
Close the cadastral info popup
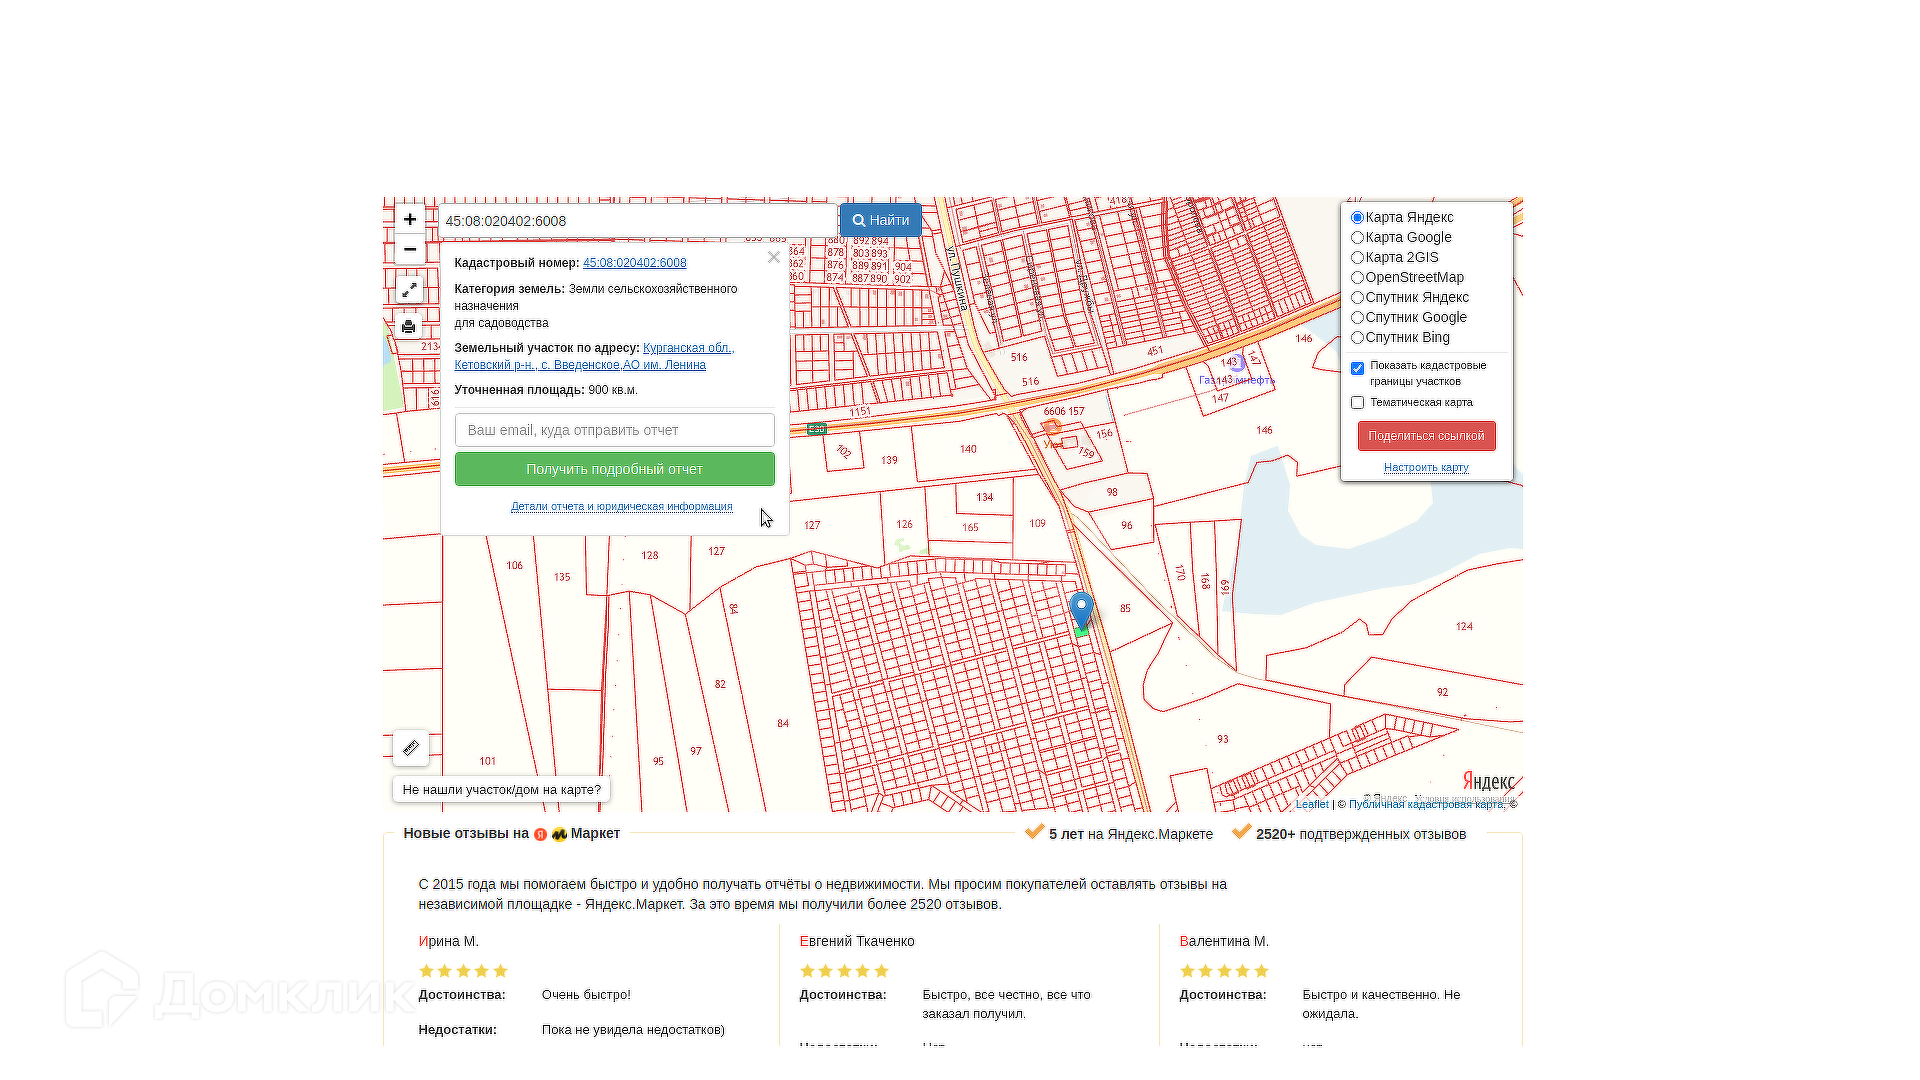pyautogui.click(x=773, y=258)
